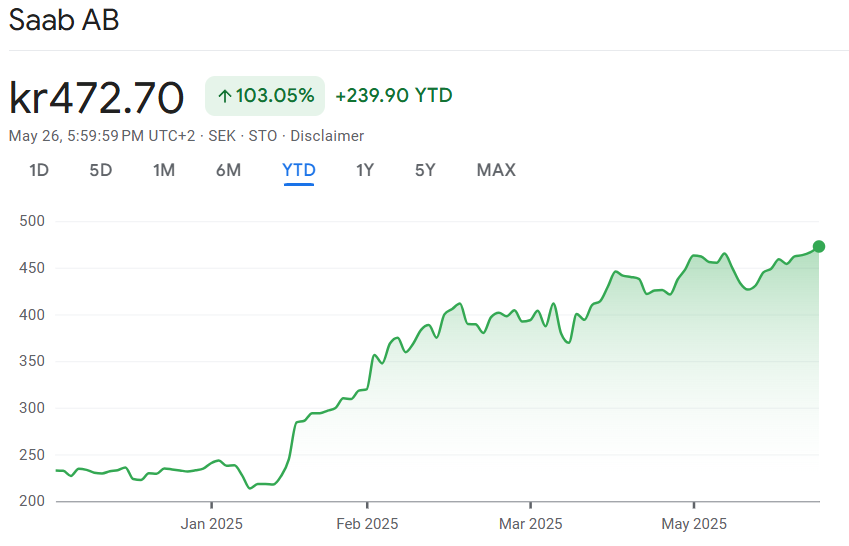Click the Feb 2025 axis label
Screen dimensions: 849x546
pos(367,524)
